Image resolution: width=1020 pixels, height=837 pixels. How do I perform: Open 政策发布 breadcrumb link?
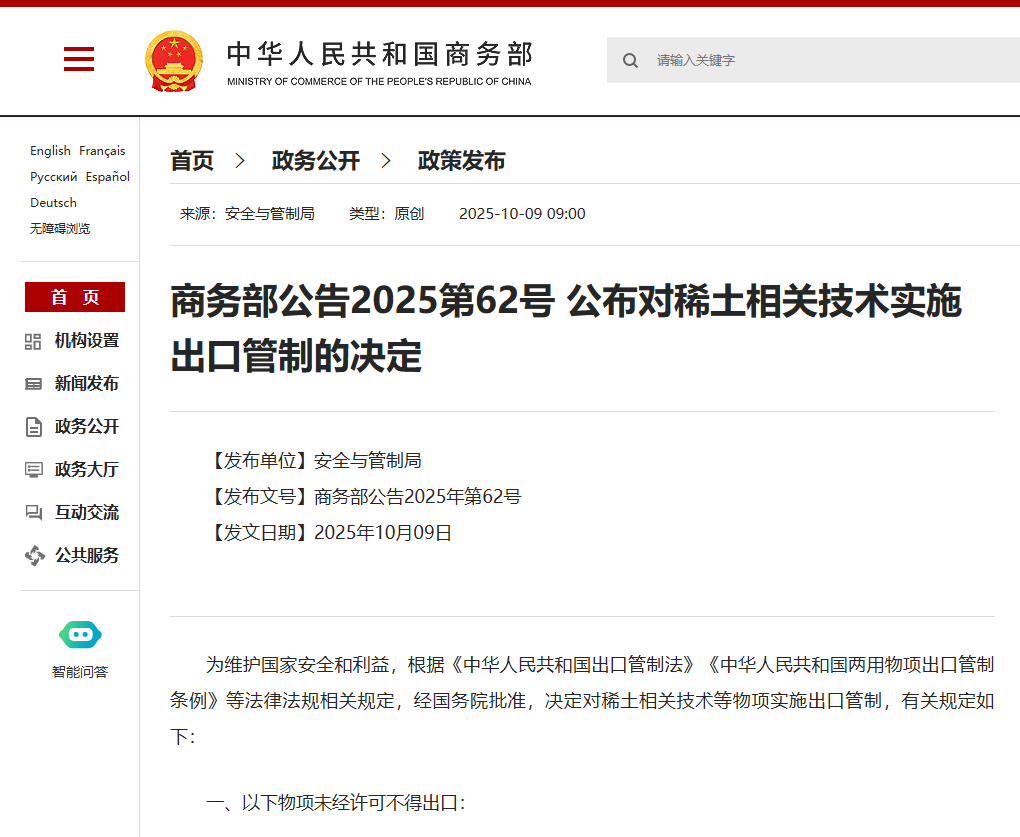461,161
